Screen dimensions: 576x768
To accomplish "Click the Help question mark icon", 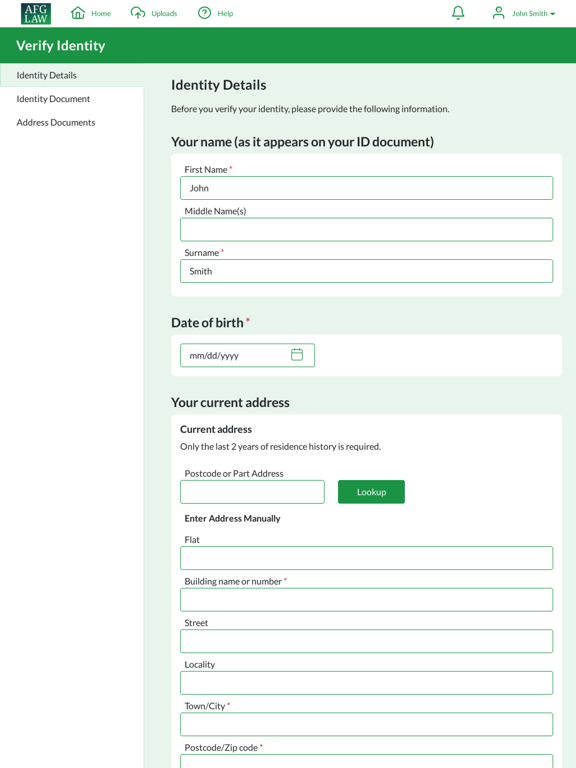I will pos(204,13).
